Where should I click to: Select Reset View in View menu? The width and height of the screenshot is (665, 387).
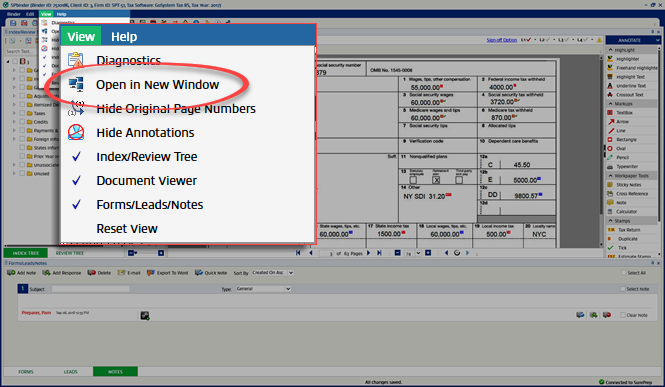point(127,228)
